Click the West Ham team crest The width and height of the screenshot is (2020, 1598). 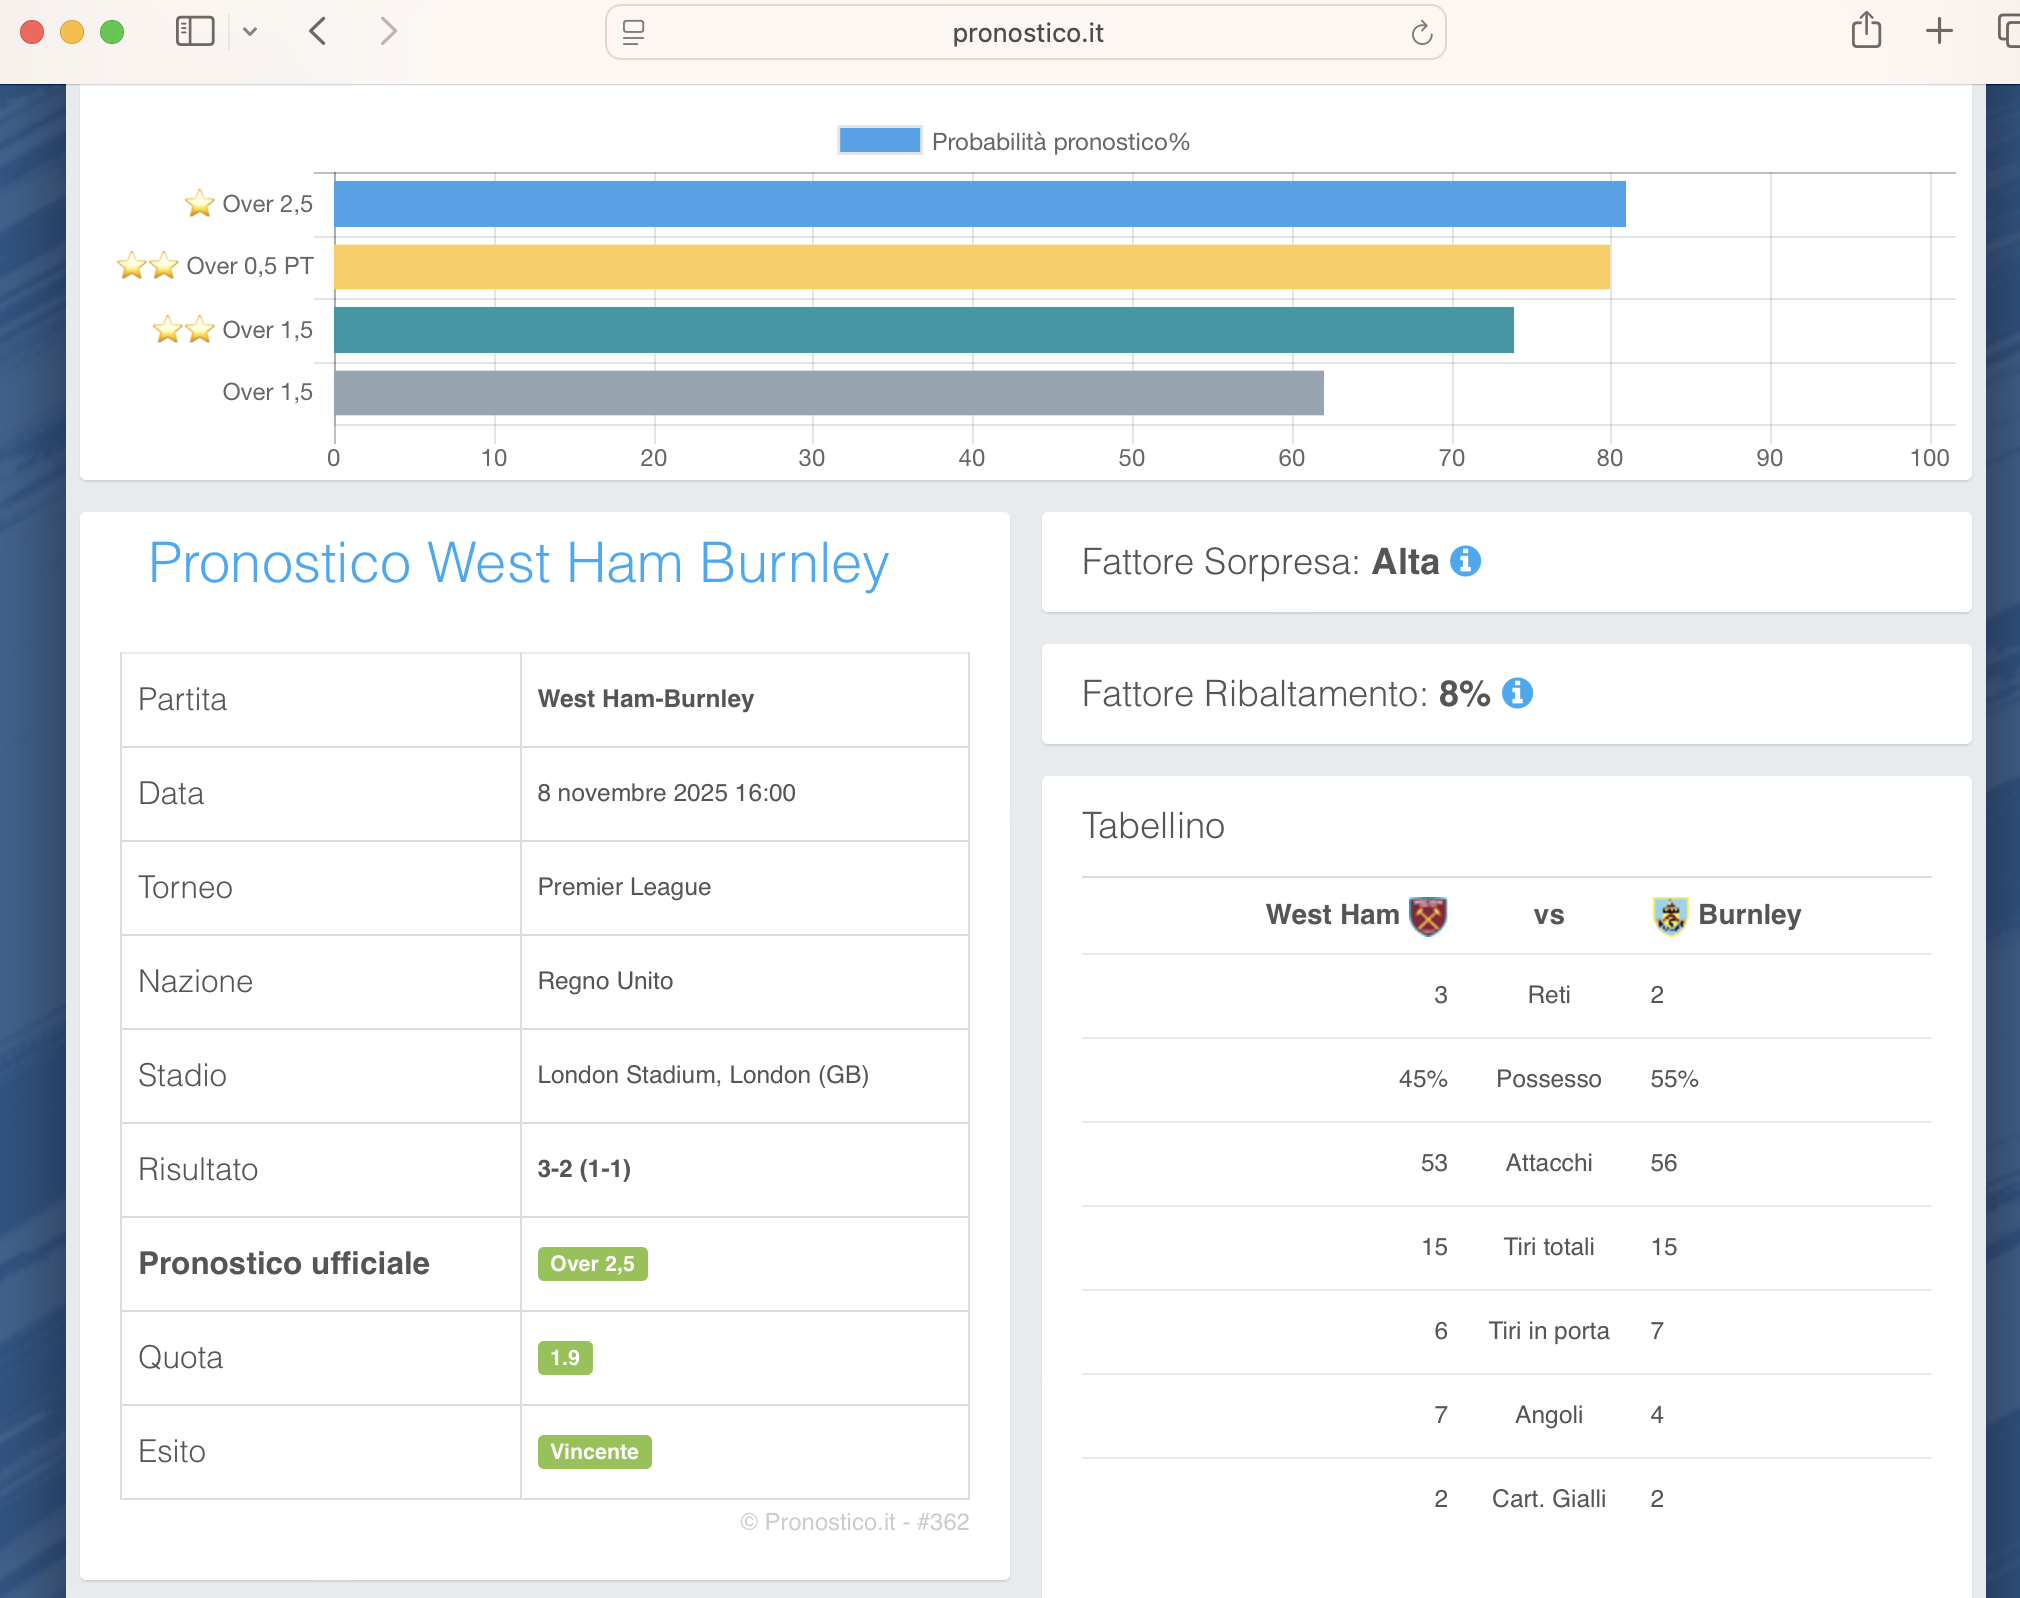pyautogui.click(x=1427, y=915)
